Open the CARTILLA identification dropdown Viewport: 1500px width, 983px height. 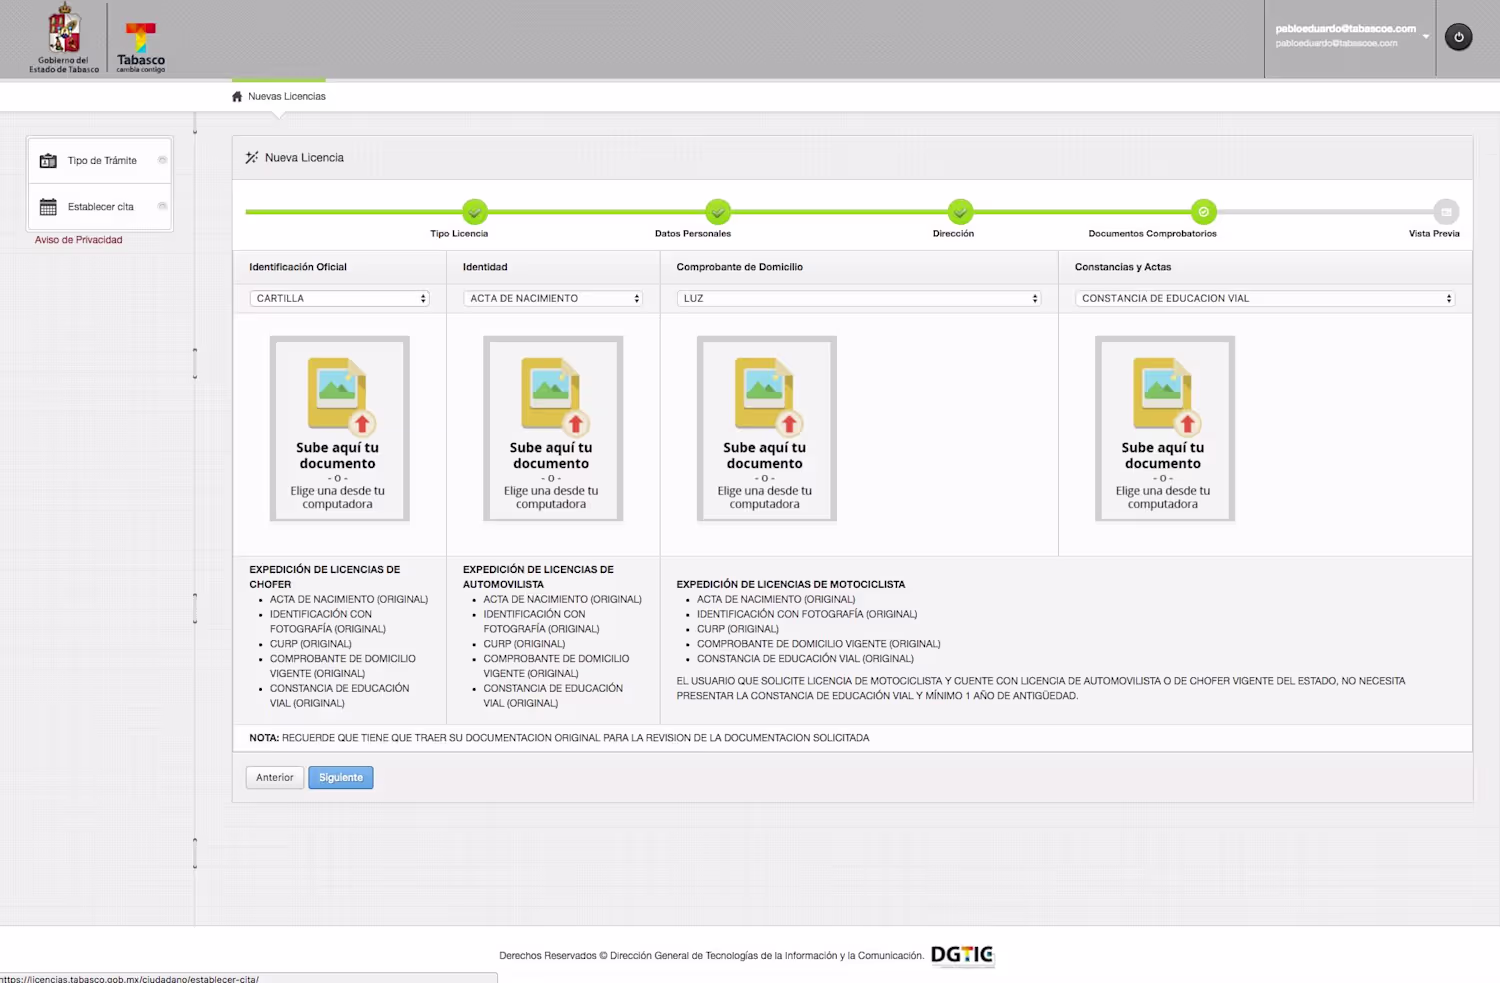[x=339, y=298]
